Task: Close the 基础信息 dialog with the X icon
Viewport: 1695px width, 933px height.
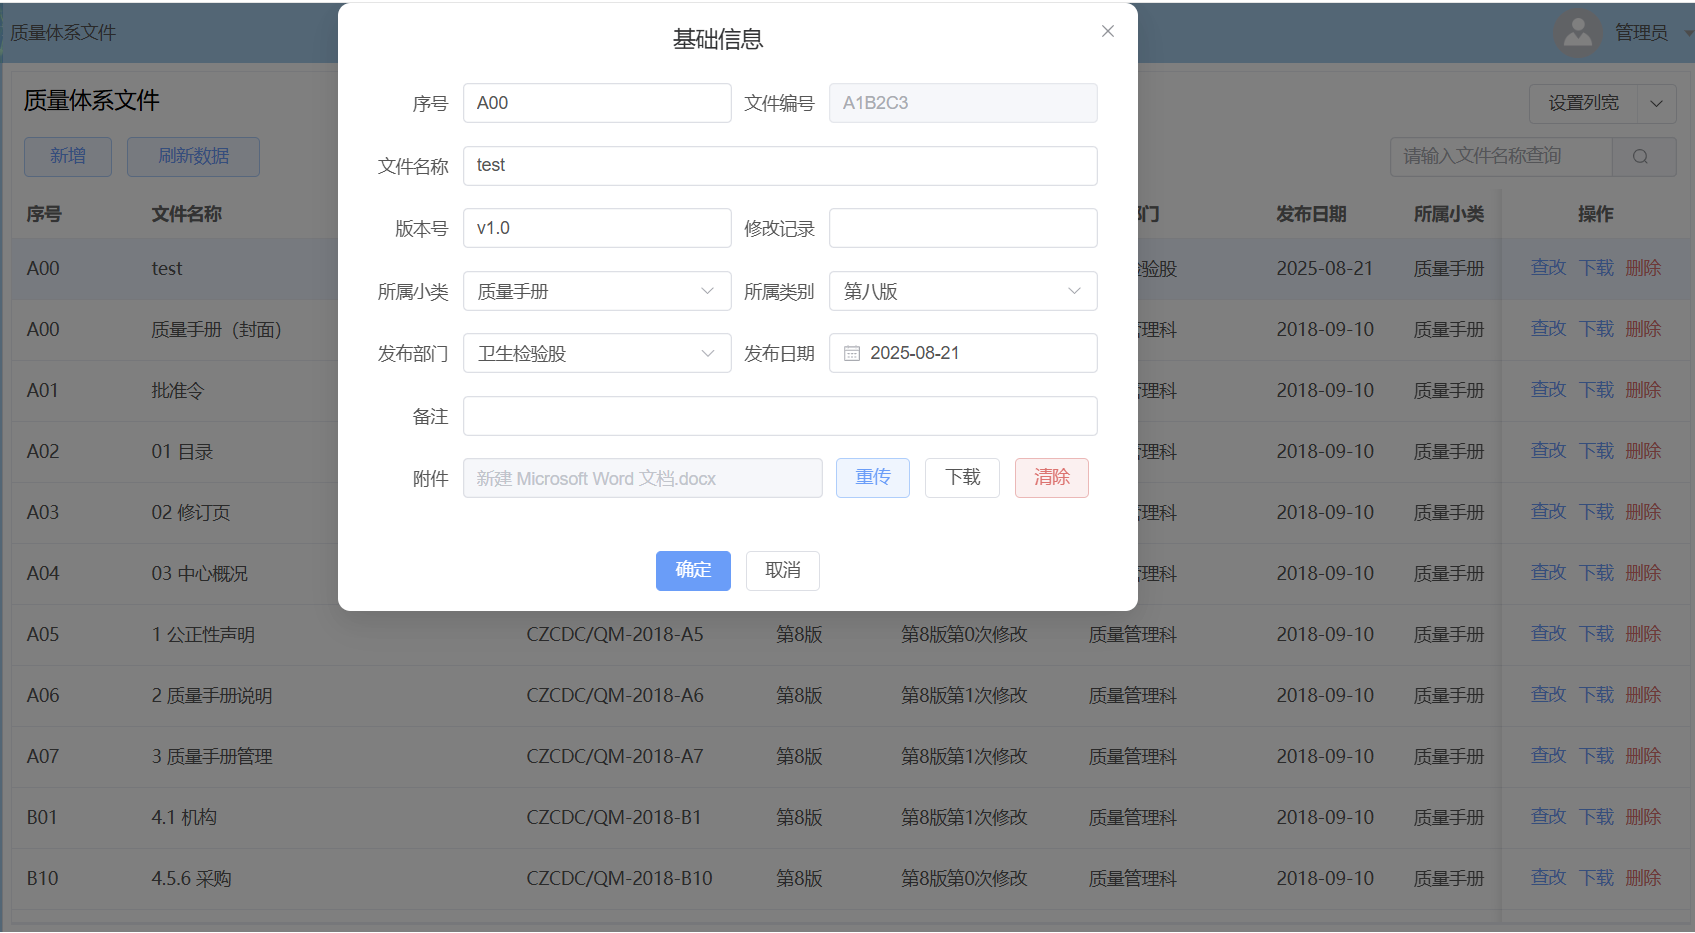Action: (1107, 31)
